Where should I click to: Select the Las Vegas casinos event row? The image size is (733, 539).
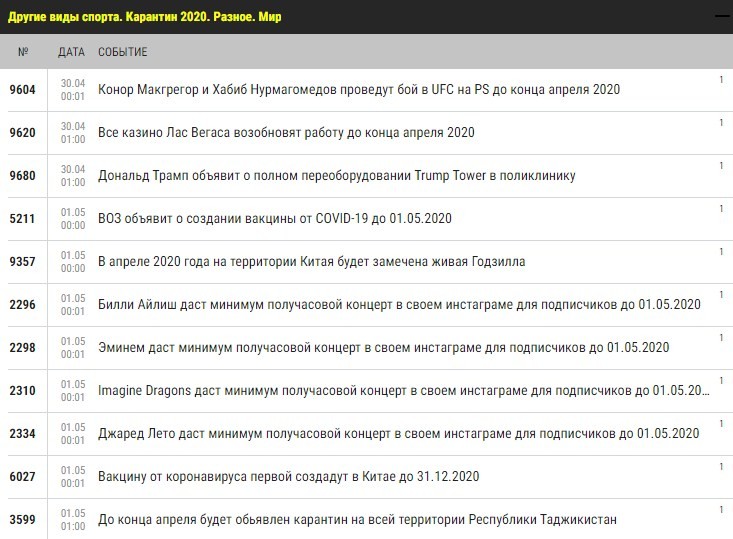(286, 132)
